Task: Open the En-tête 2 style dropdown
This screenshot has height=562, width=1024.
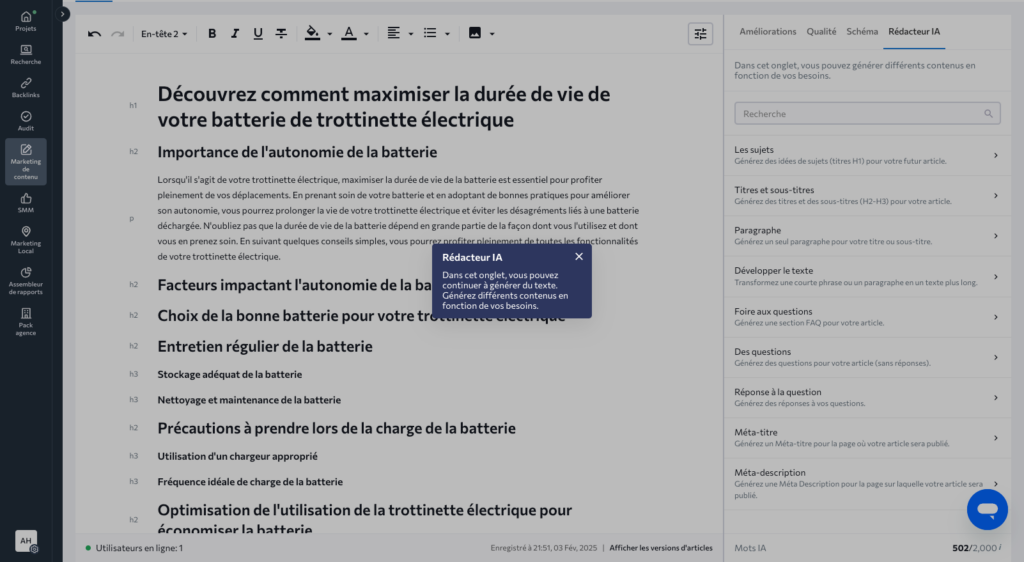Action: click(164, 34)
